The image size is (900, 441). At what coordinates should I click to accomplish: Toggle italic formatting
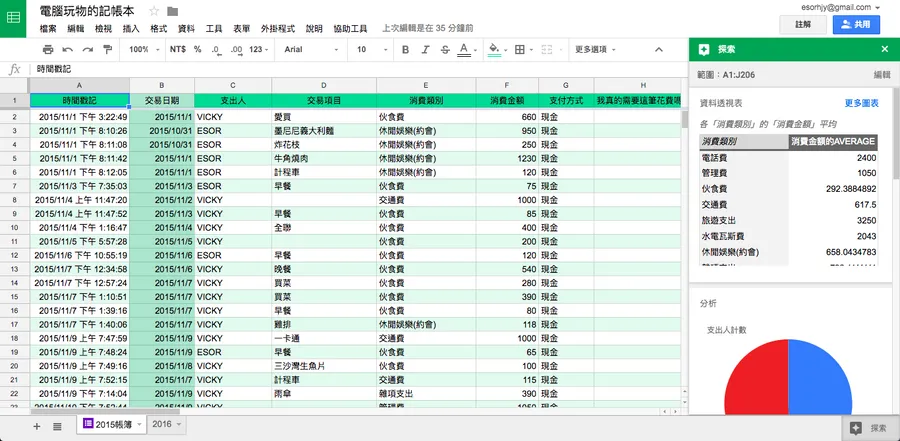coord(424,49)
